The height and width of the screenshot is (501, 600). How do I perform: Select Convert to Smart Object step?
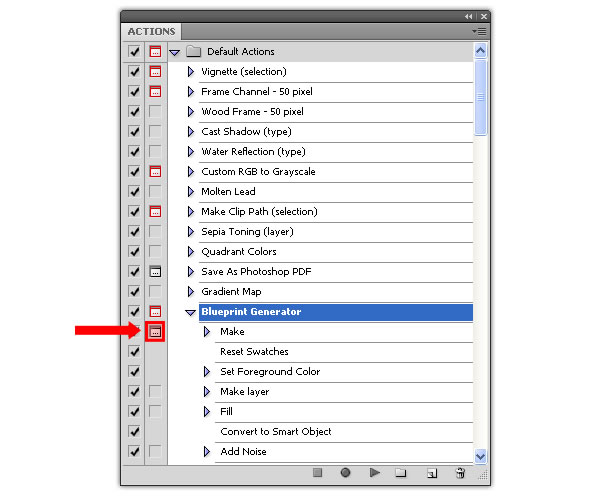coord(344,432)
